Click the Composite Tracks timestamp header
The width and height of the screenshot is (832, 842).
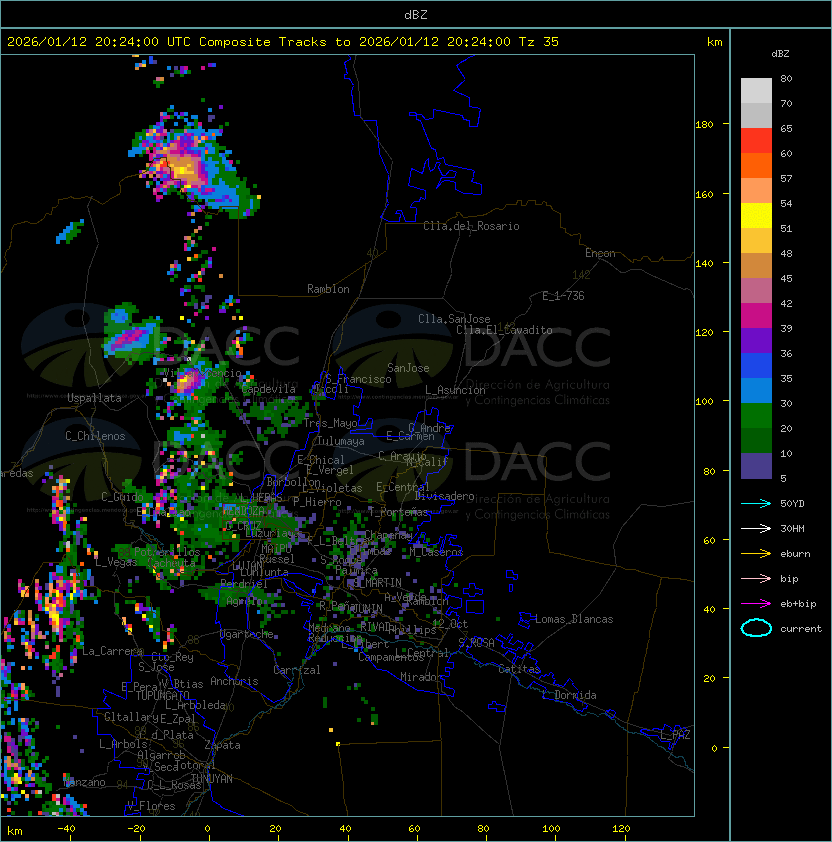[x=283, y=42]
